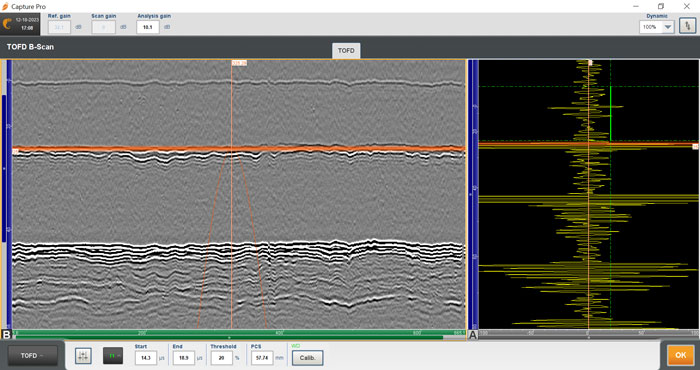This screenshot has width=700, height=370.
Task: Click the green horizontal scan position bar
Action: tap(239, 333)
